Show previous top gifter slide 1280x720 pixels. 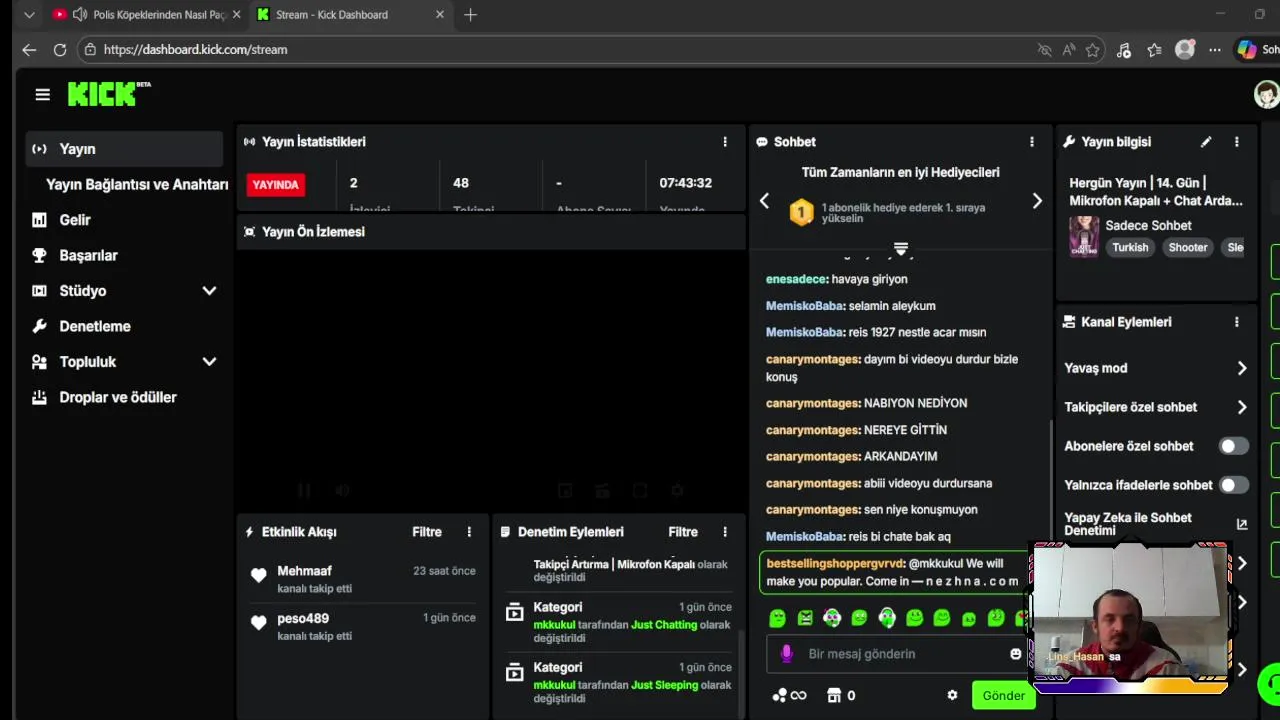tap(764, 201)
